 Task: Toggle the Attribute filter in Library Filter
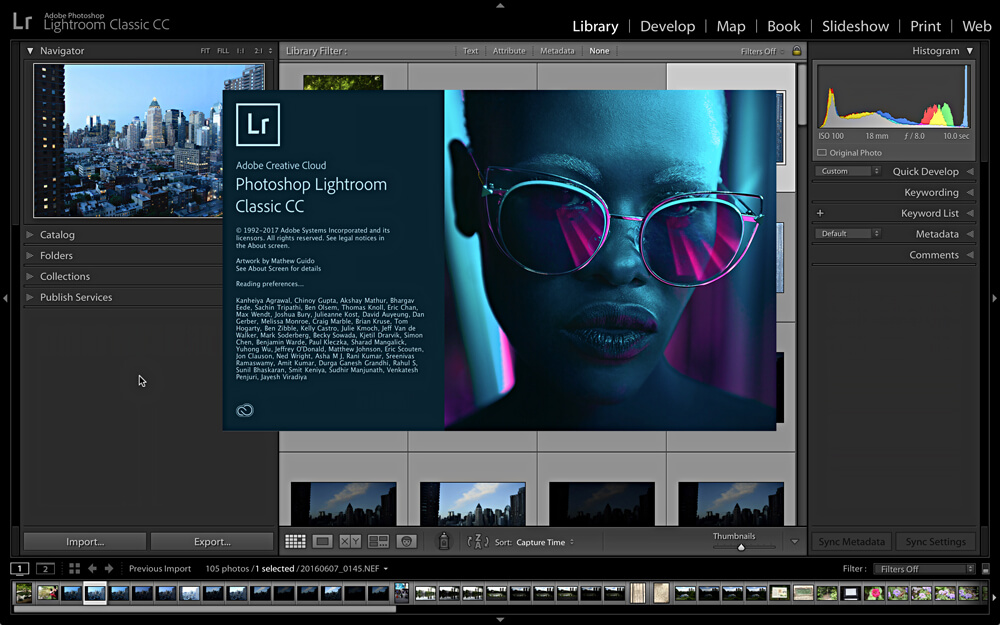point(509,50)
